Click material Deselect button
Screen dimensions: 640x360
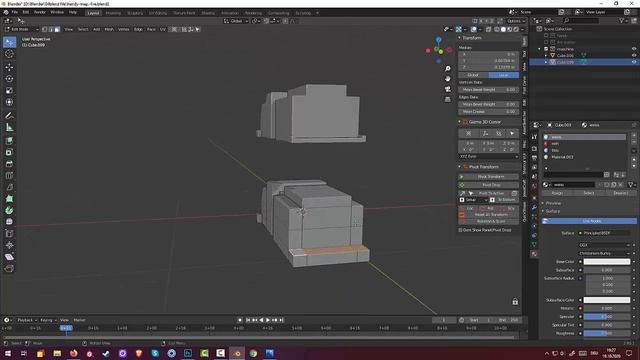(x=621, y=193)
